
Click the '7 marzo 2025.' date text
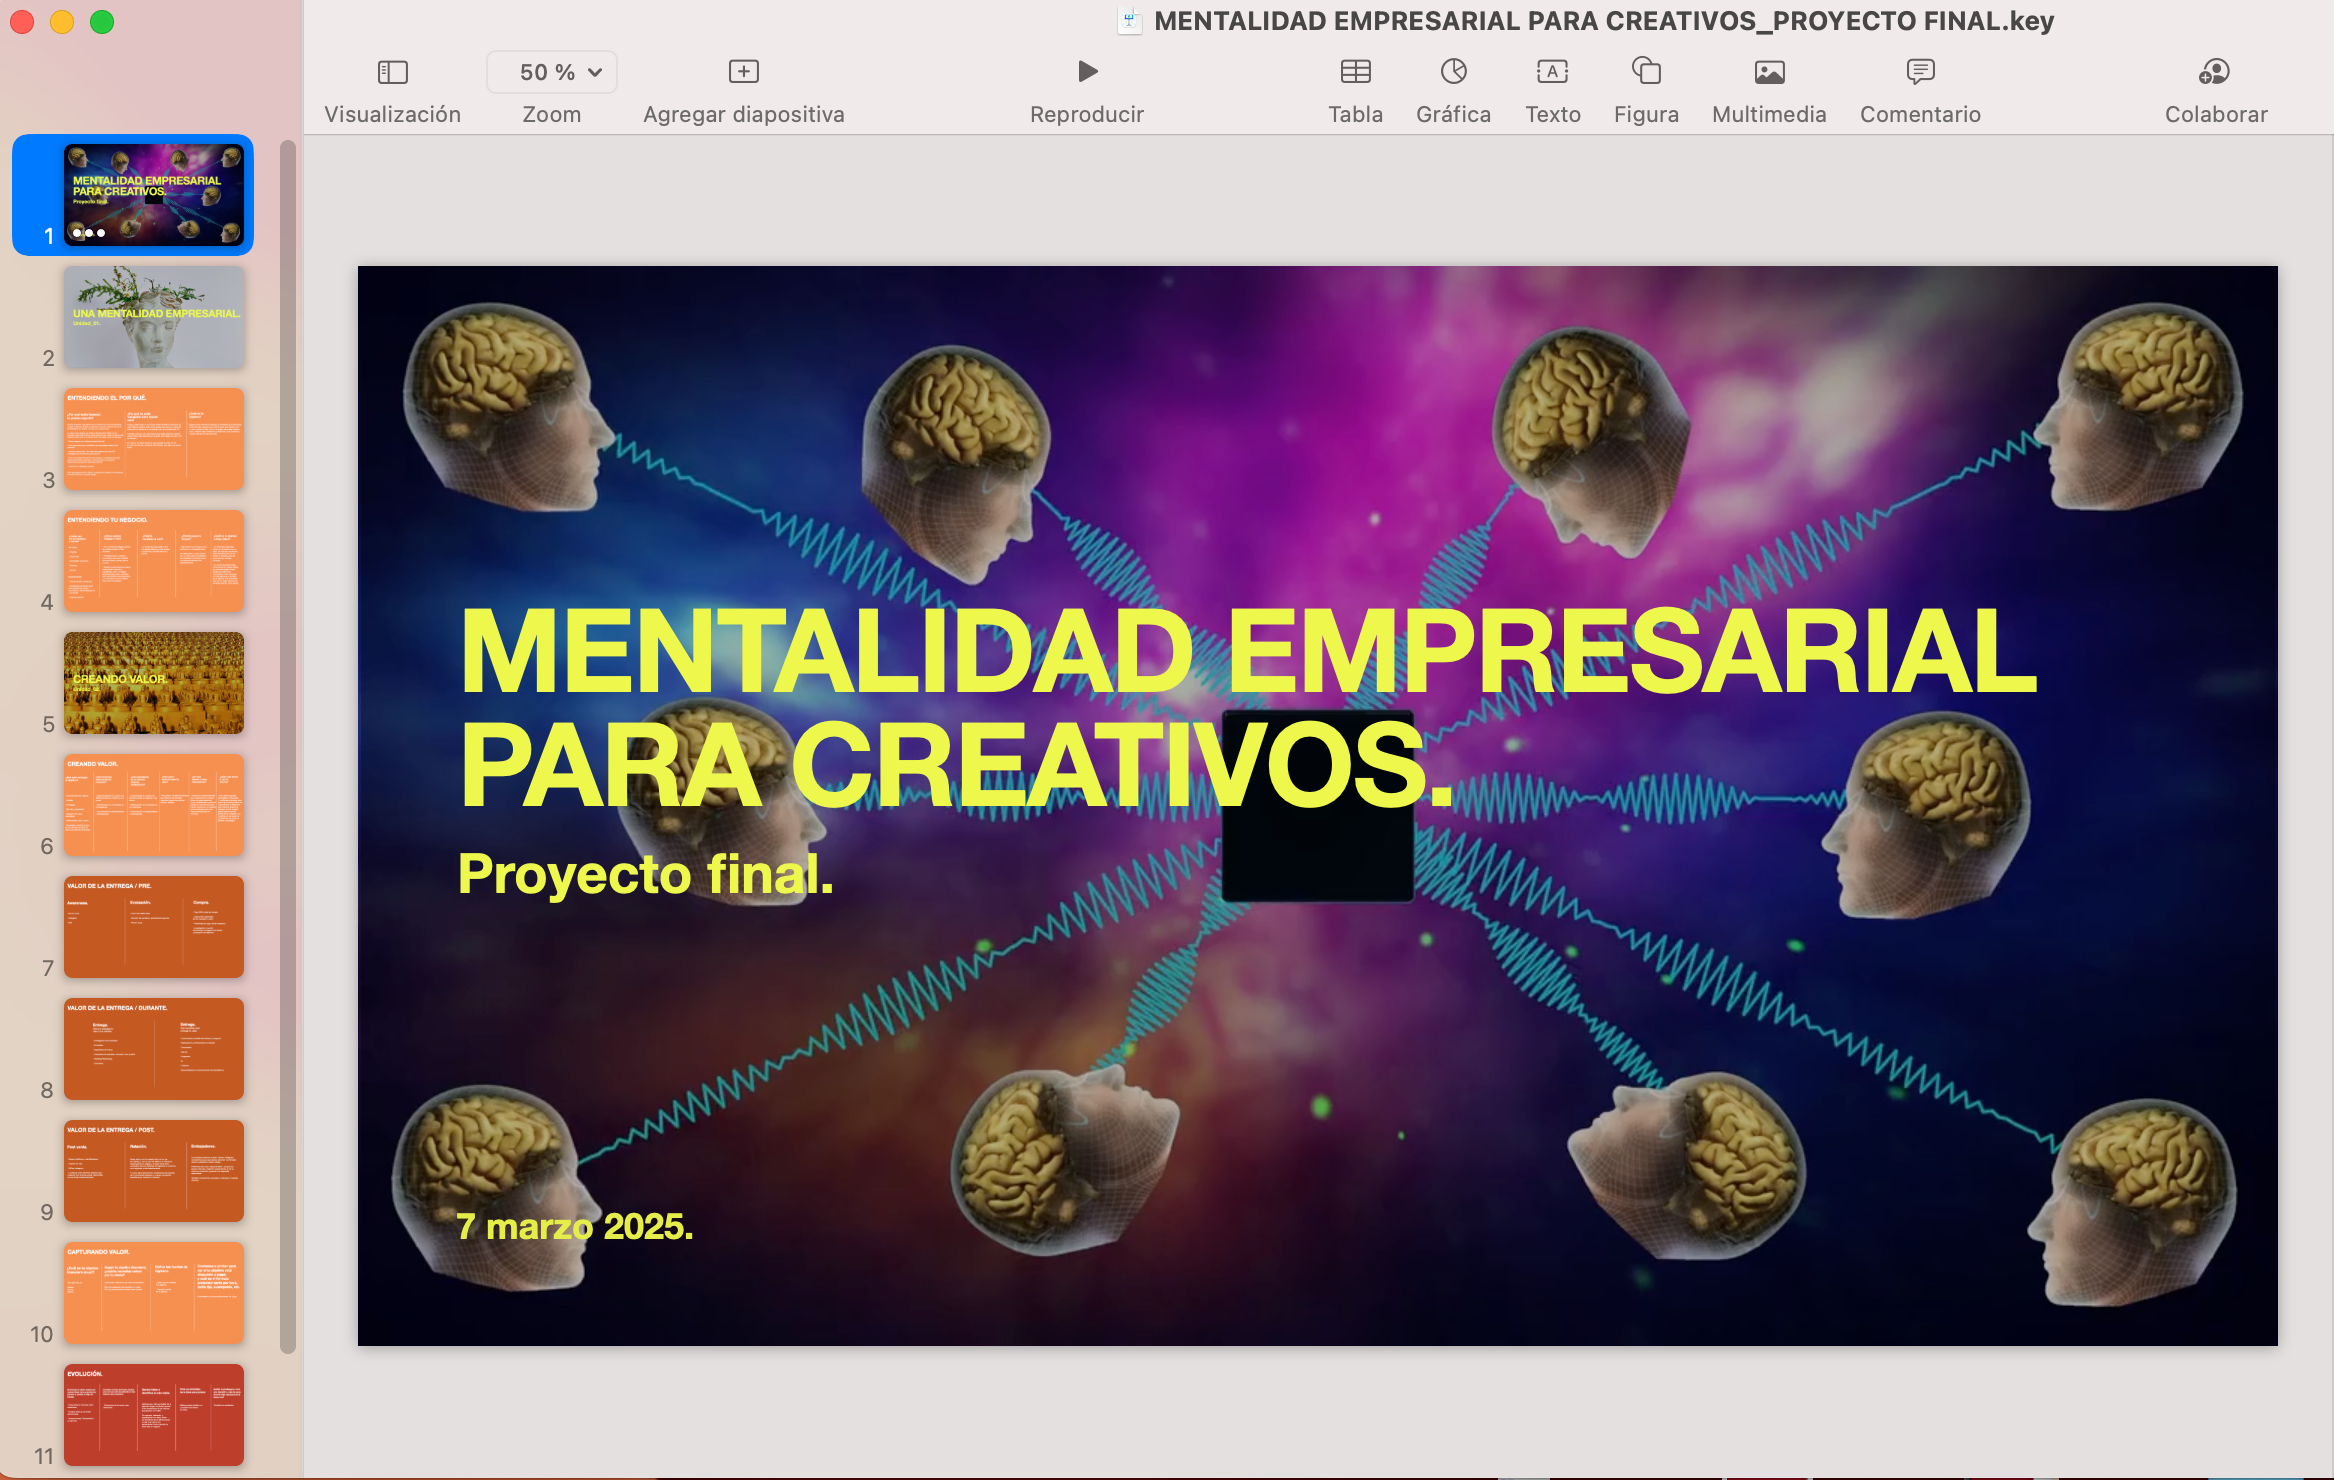tap(574, 1226)
